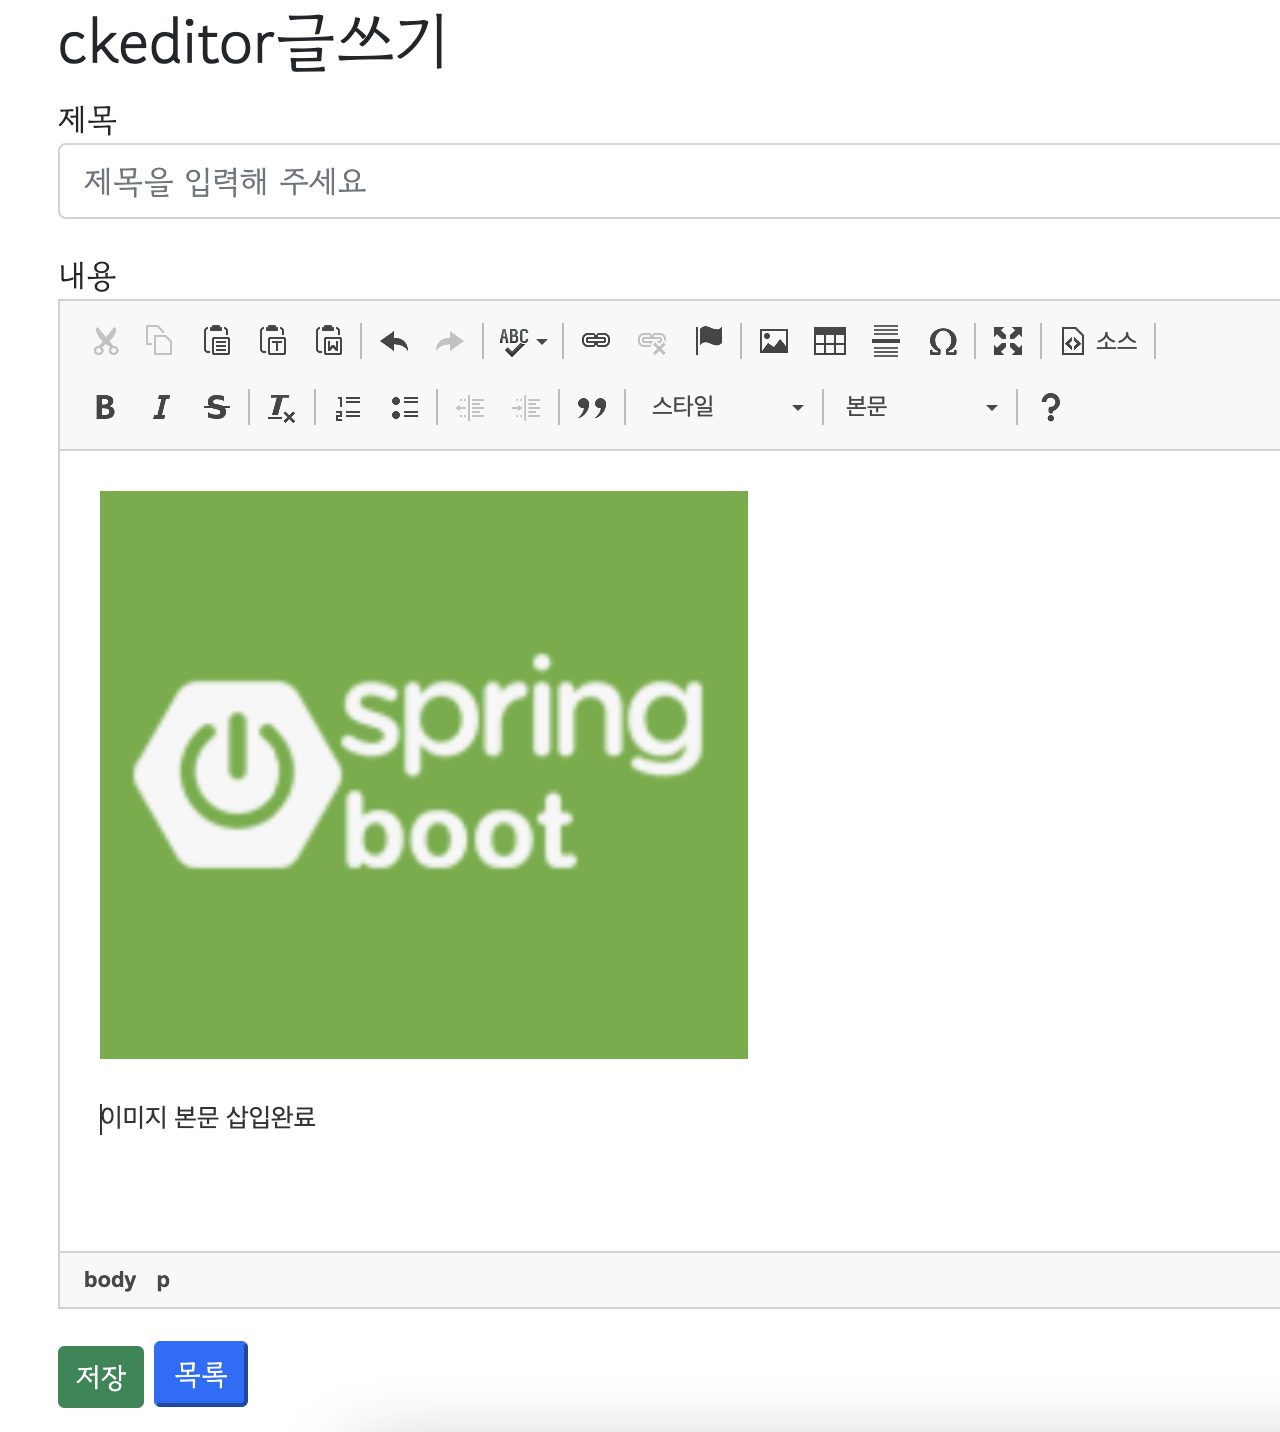The image size is (1280, 1432).
Task: Click the Cut scissors icon
Action: pyautogui.click(x=105, y=341)
